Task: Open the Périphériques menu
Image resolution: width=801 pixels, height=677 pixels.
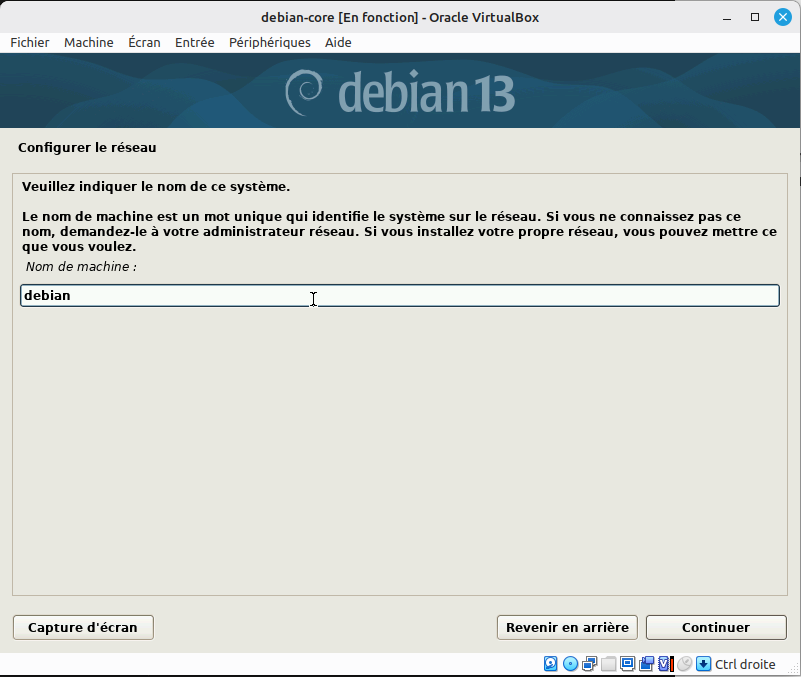Action: (x=269, y=42)
